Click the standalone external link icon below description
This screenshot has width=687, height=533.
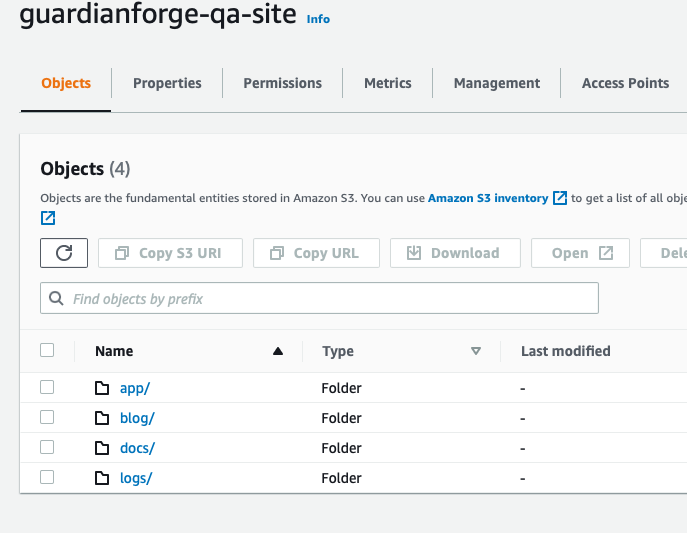(48, 218)
